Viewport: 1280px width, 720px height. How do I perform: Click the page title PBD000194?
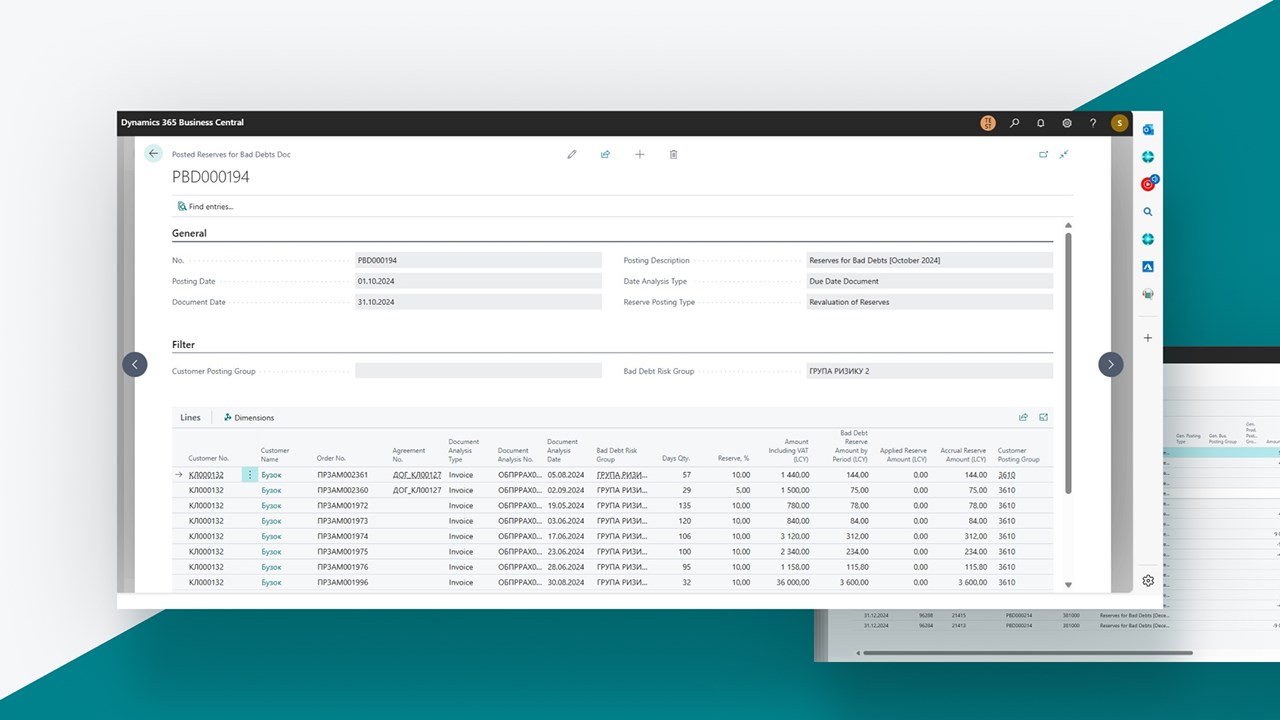pyautogui.click(x=211, y=177)
